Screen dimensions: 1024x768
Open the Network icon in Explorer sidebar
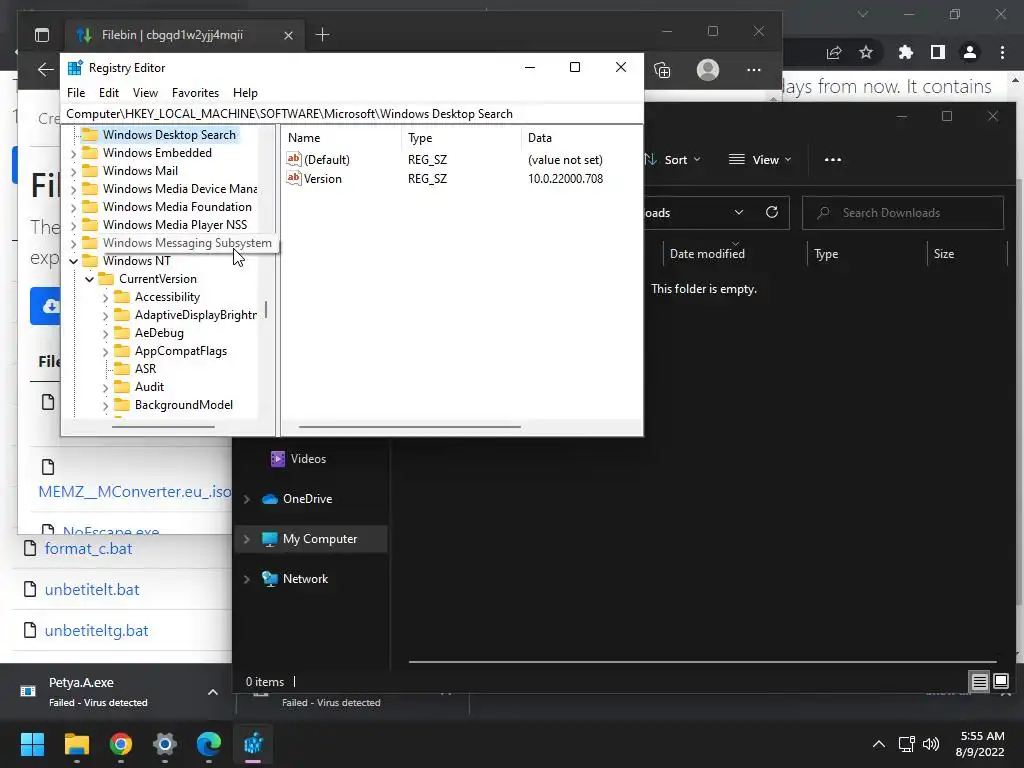tap(270, 579)
